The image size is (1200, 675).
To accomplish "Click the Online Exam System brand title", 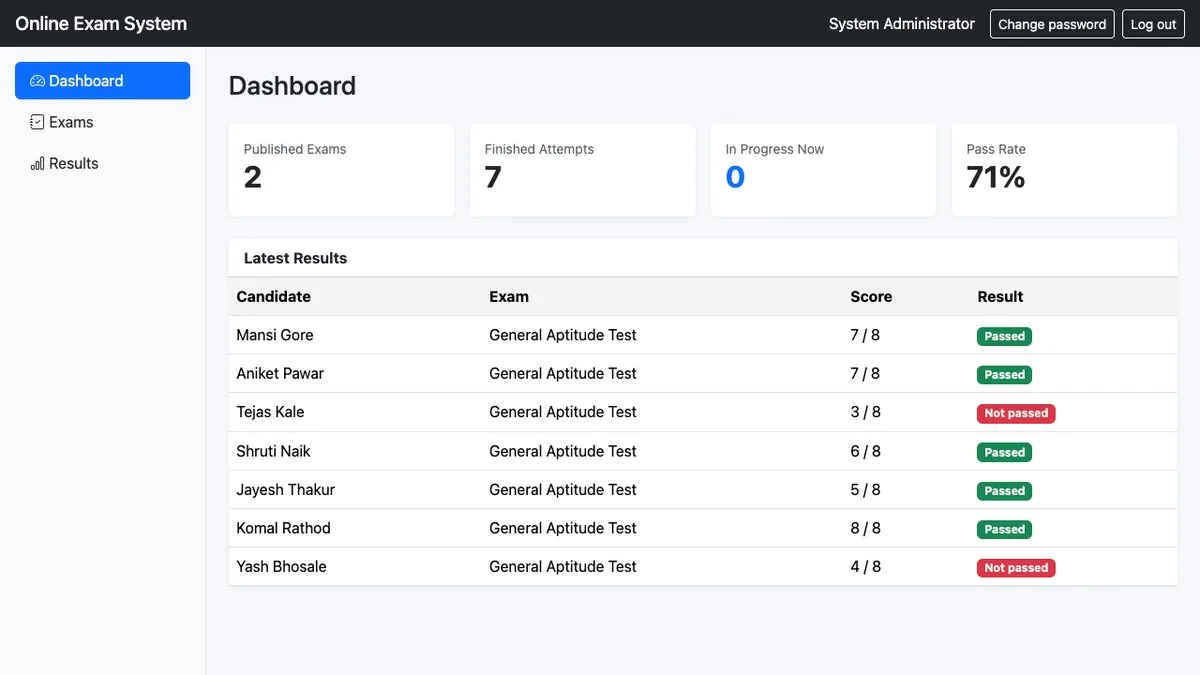I will click(101, 23).
